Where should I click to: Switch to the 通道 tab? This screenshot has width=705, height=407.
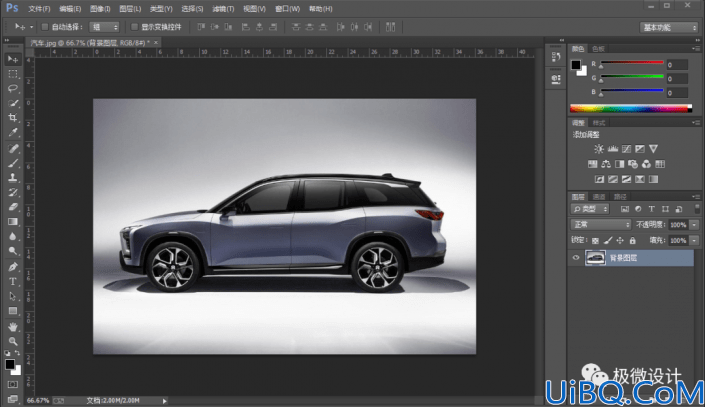(599, 197)
